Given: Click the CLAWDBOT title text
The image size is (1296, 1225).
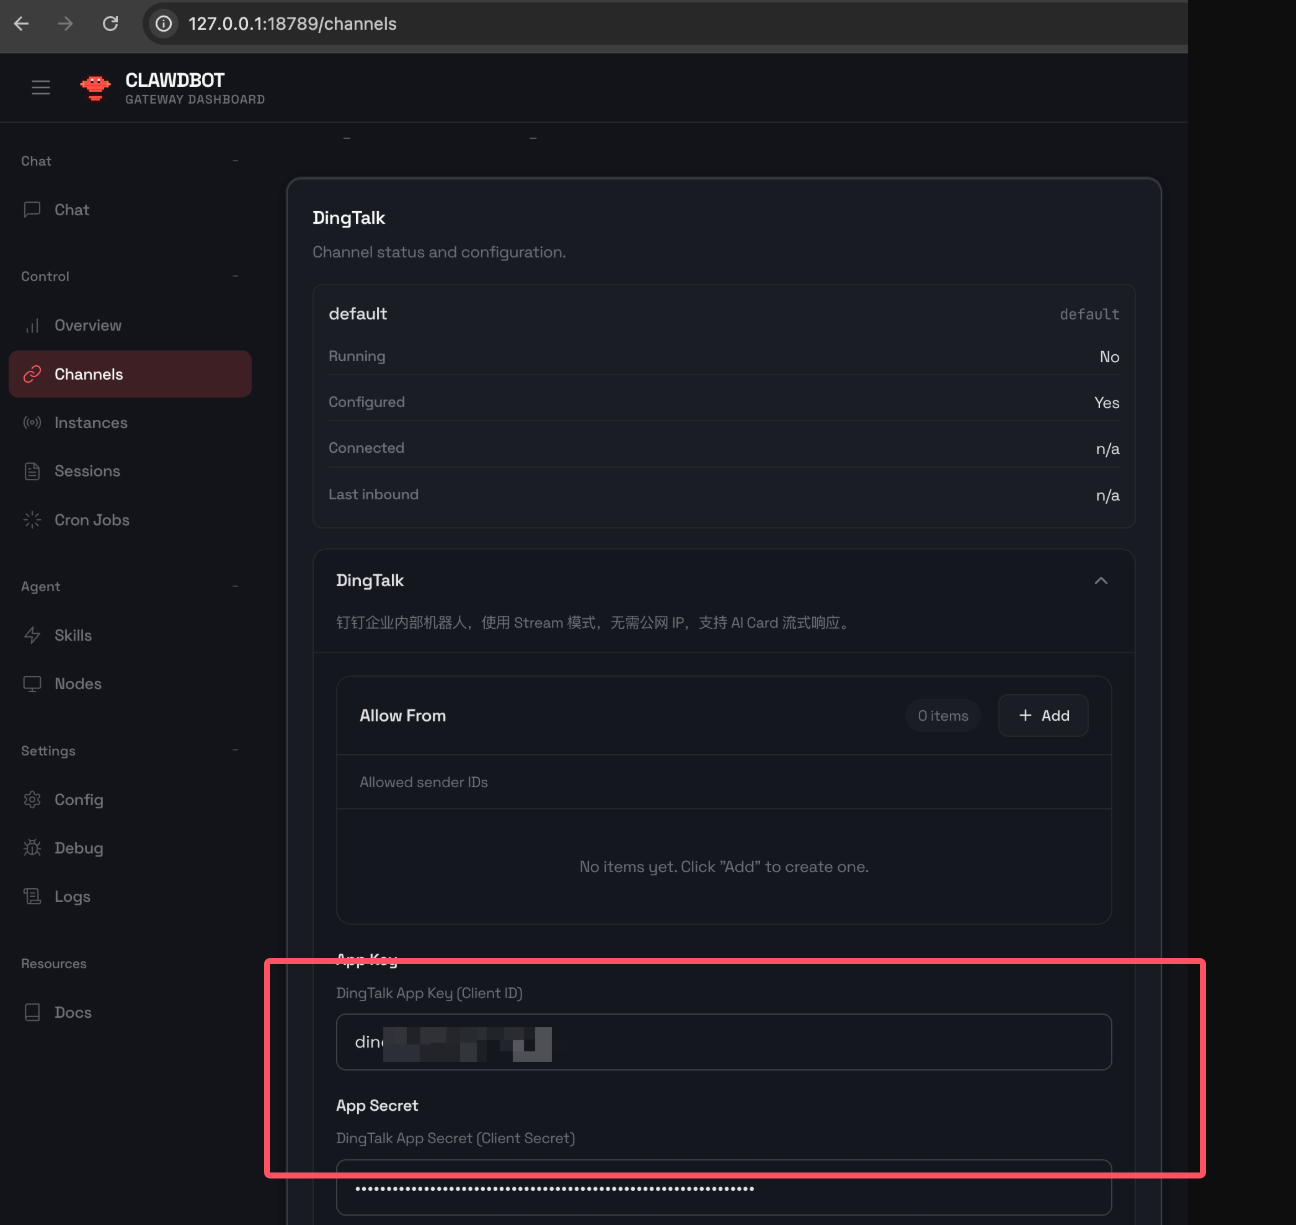Looking at the screenshot, I should pos(175,80).
